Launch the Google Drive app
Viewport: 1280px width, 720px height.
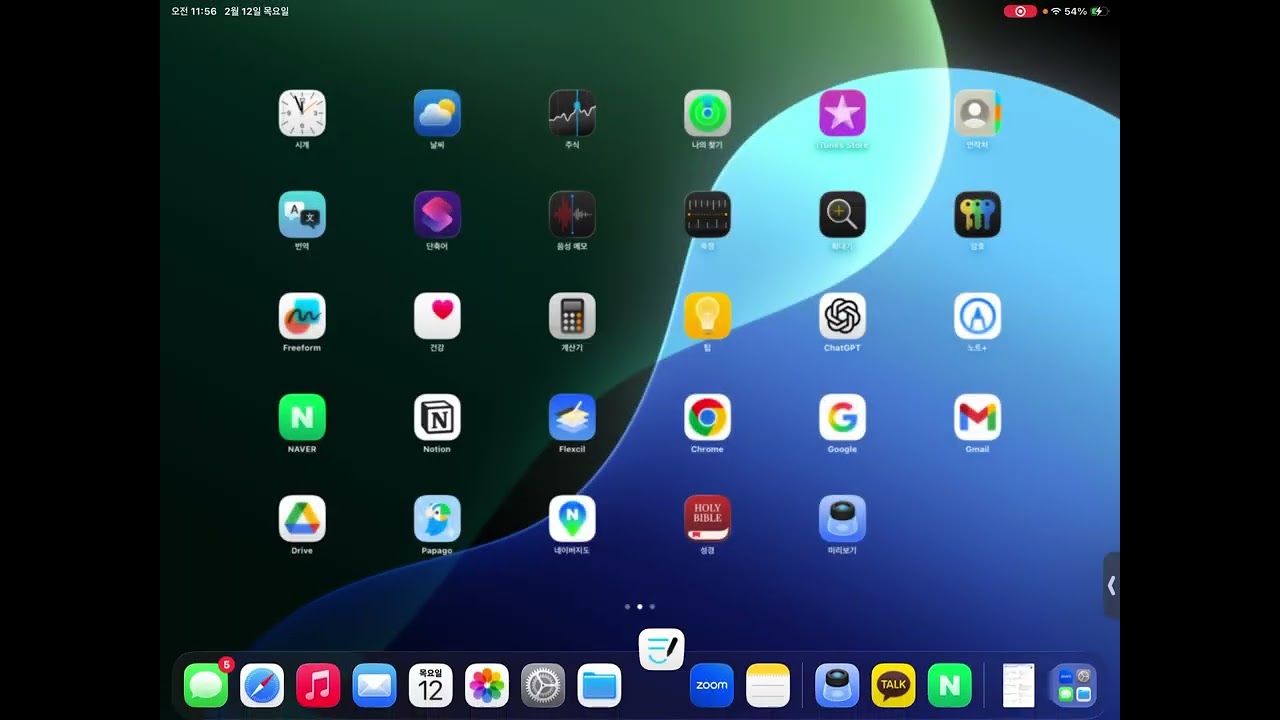(302, 518)
